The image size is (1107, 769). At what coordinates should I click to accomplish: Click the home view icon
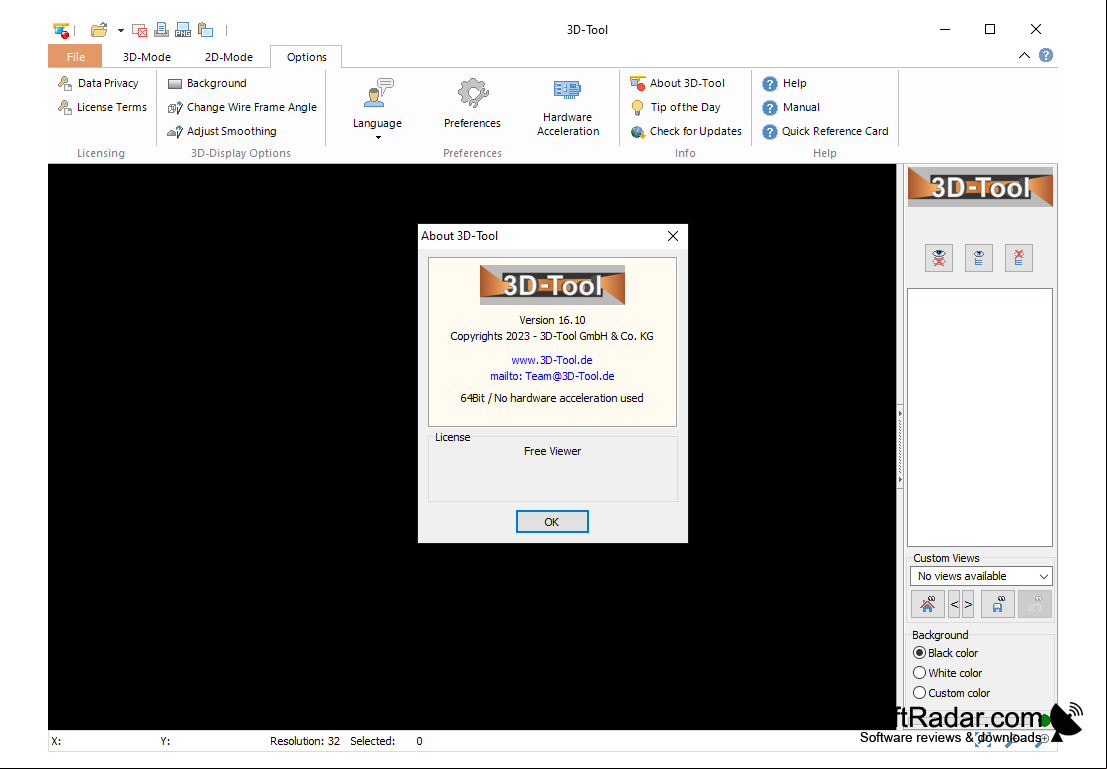[x=928, y=604]
